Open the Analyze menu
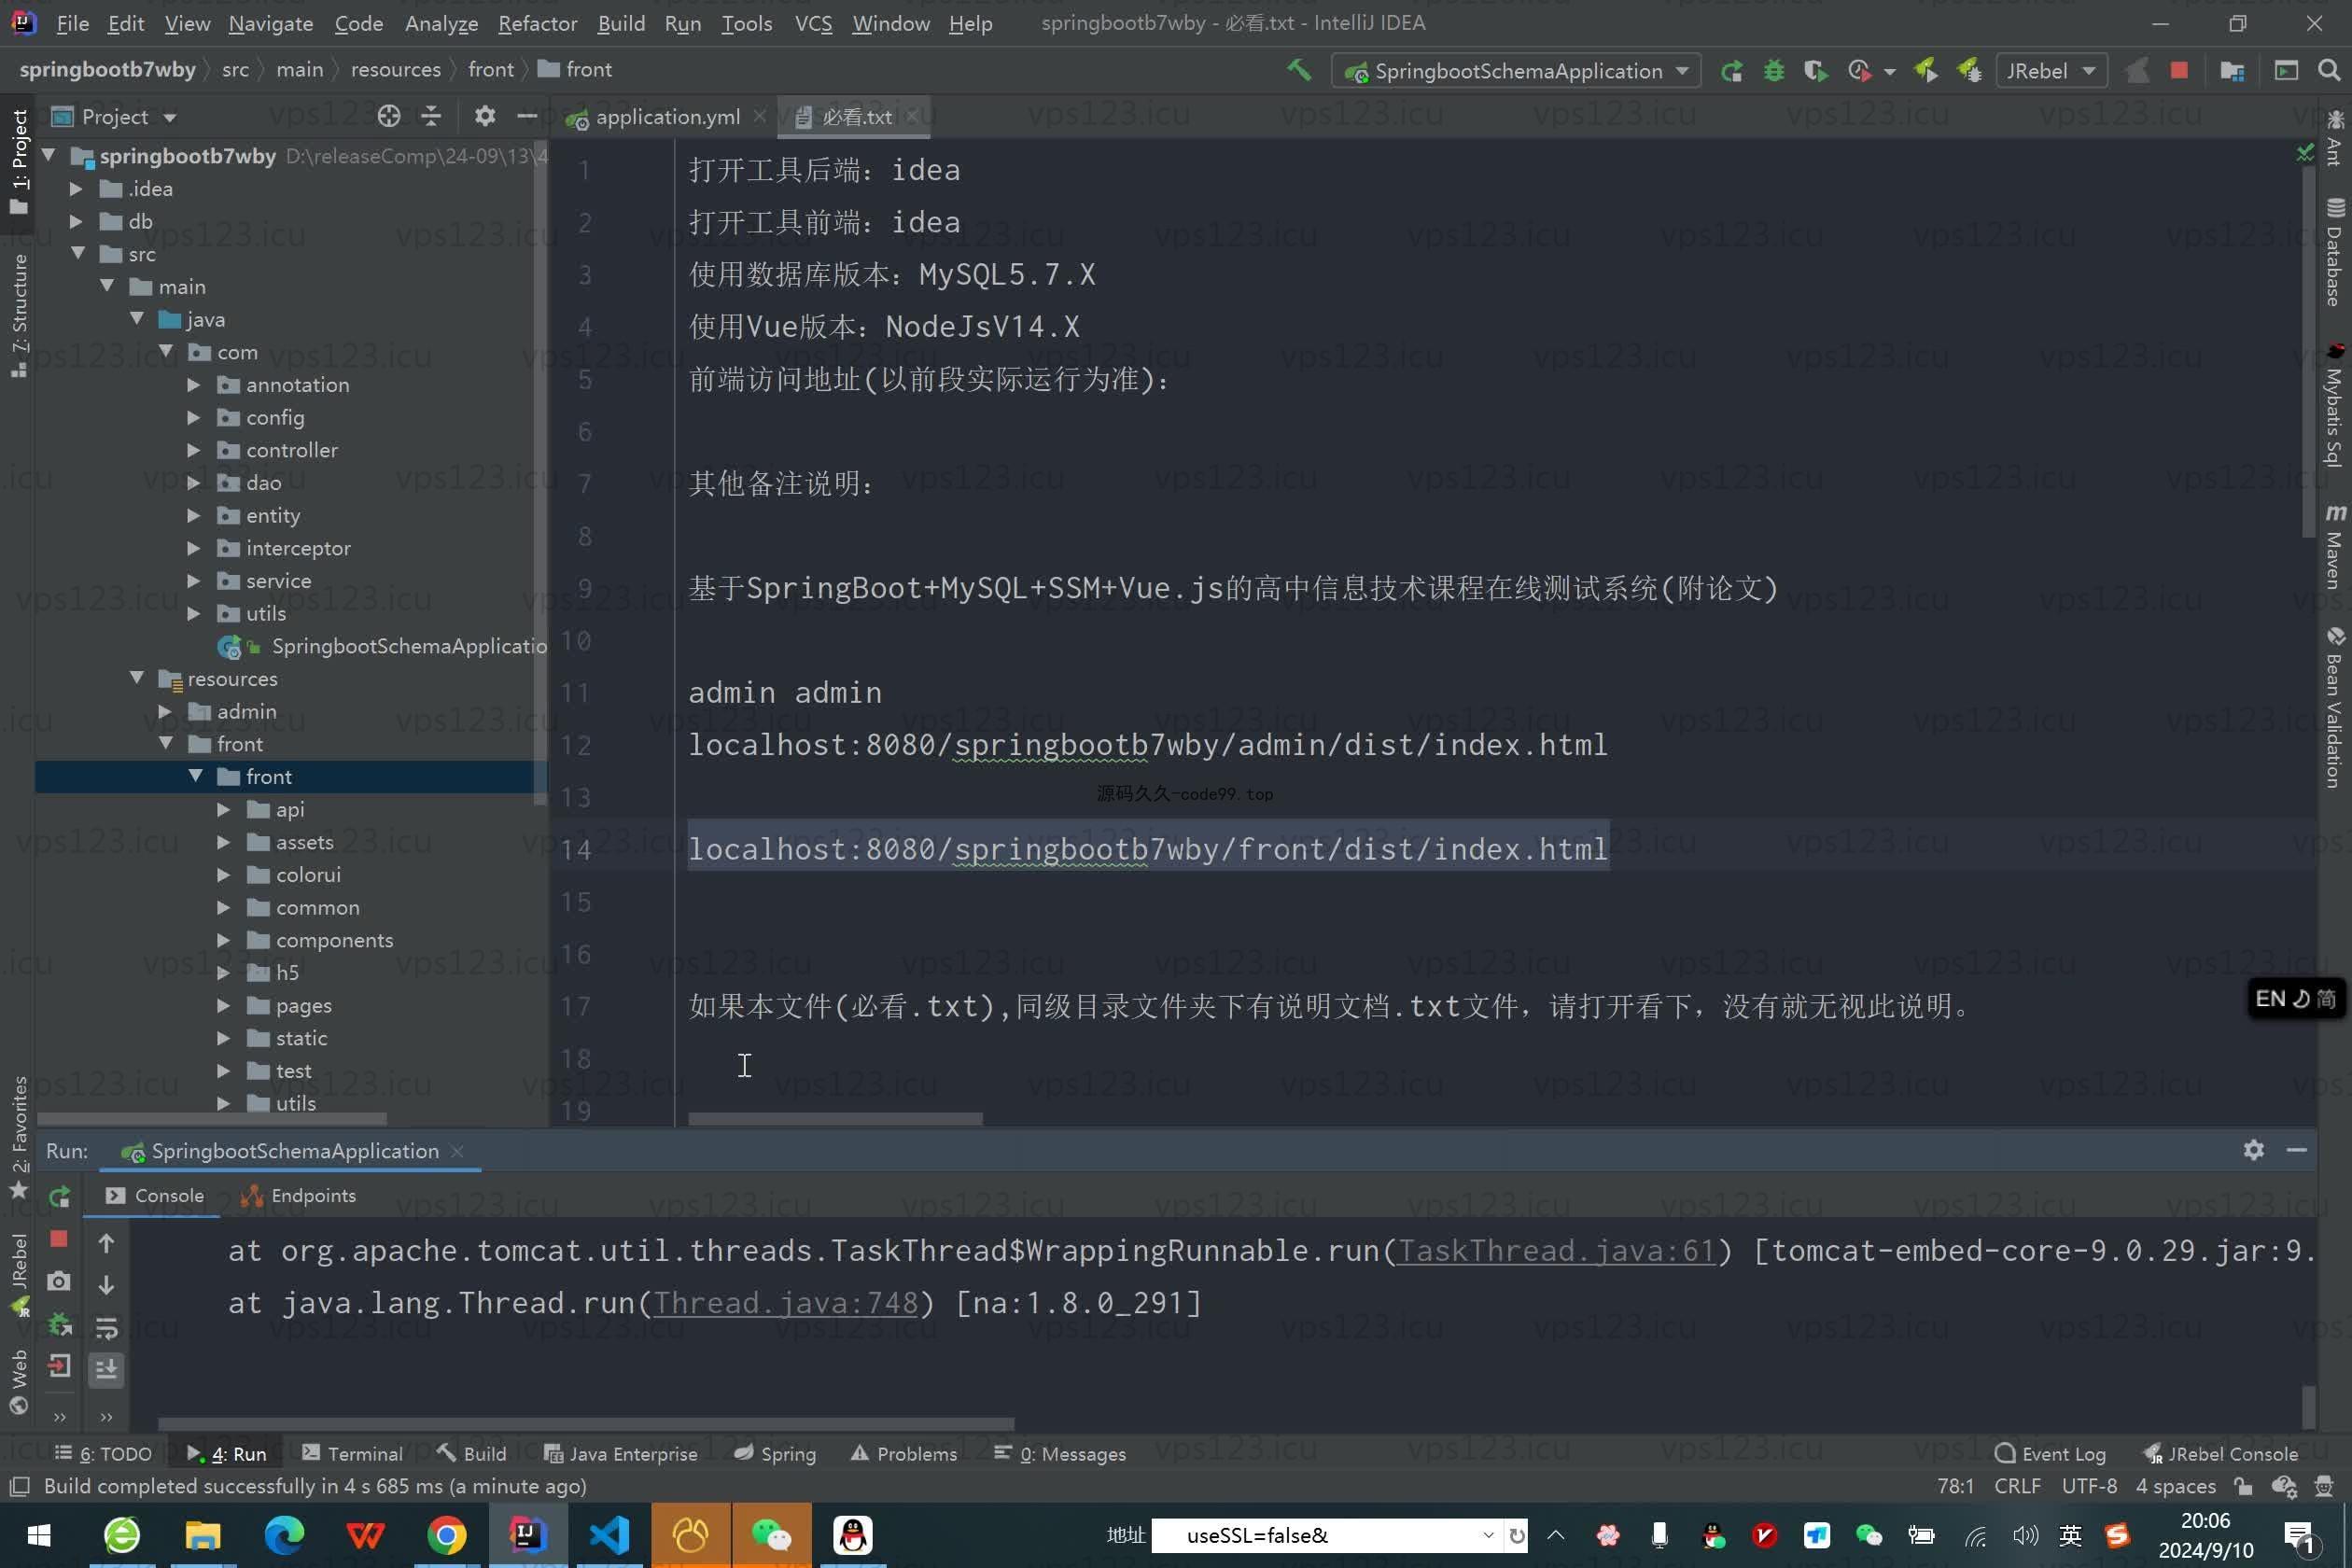The image size is (2352, 1568). (x=441, y=23)
